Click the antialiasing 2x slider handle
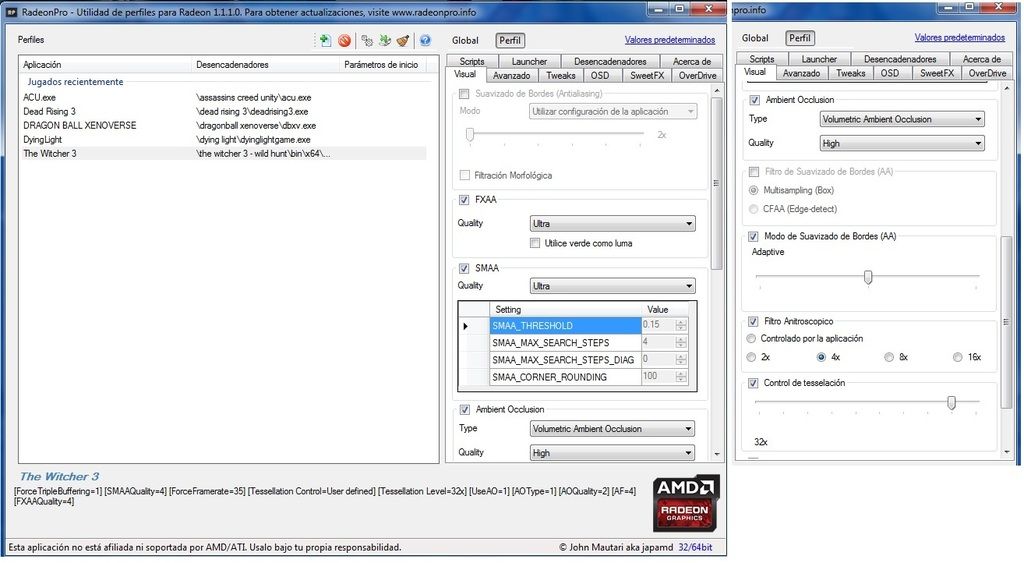 coord(470,135)
